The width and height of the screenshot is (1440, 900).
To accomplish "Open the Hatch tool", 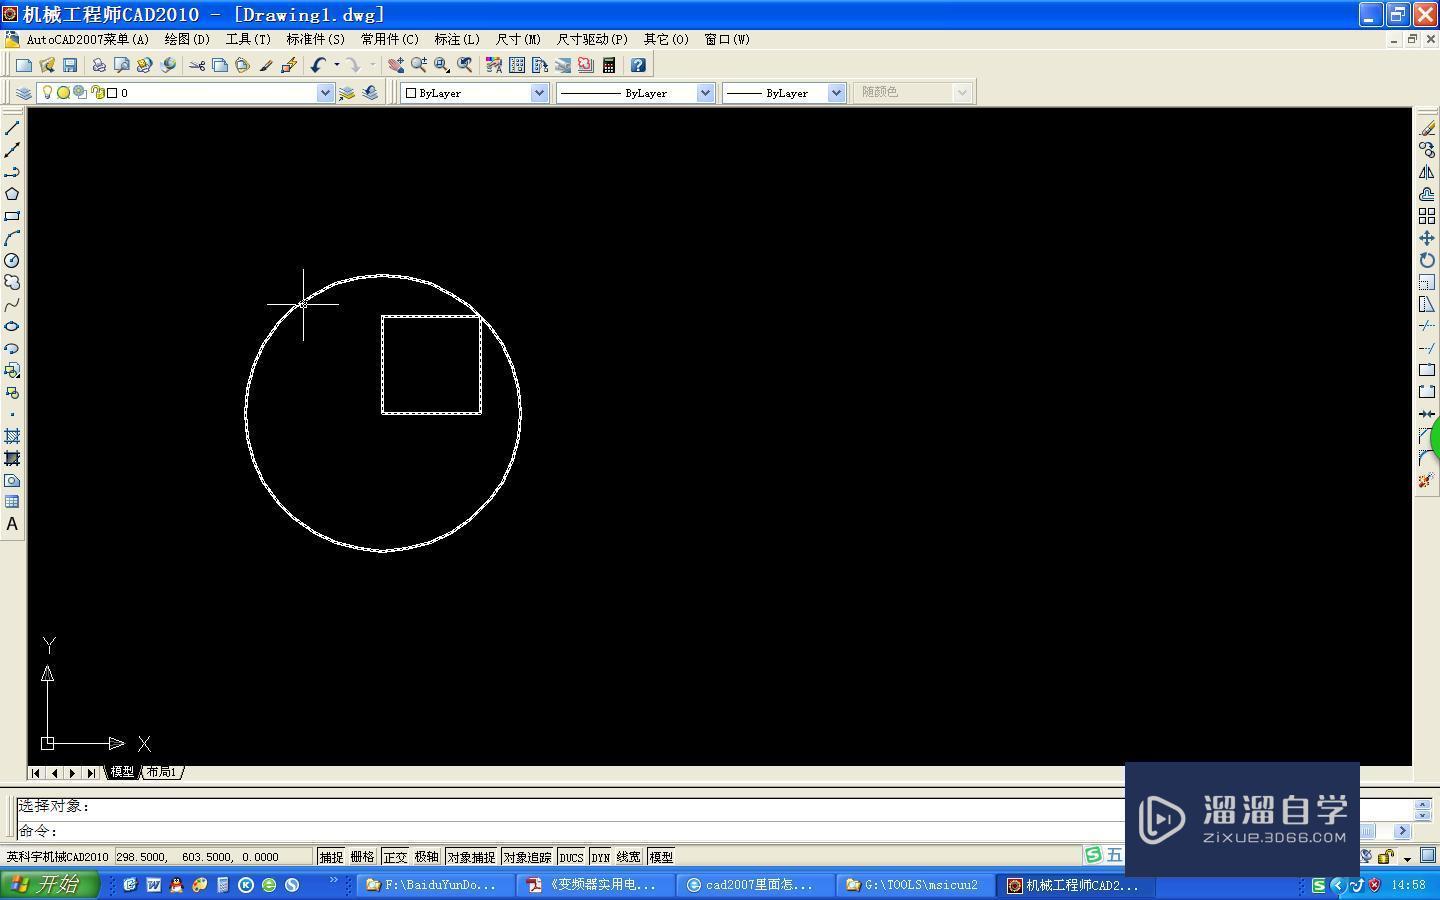I will (12, 436).
